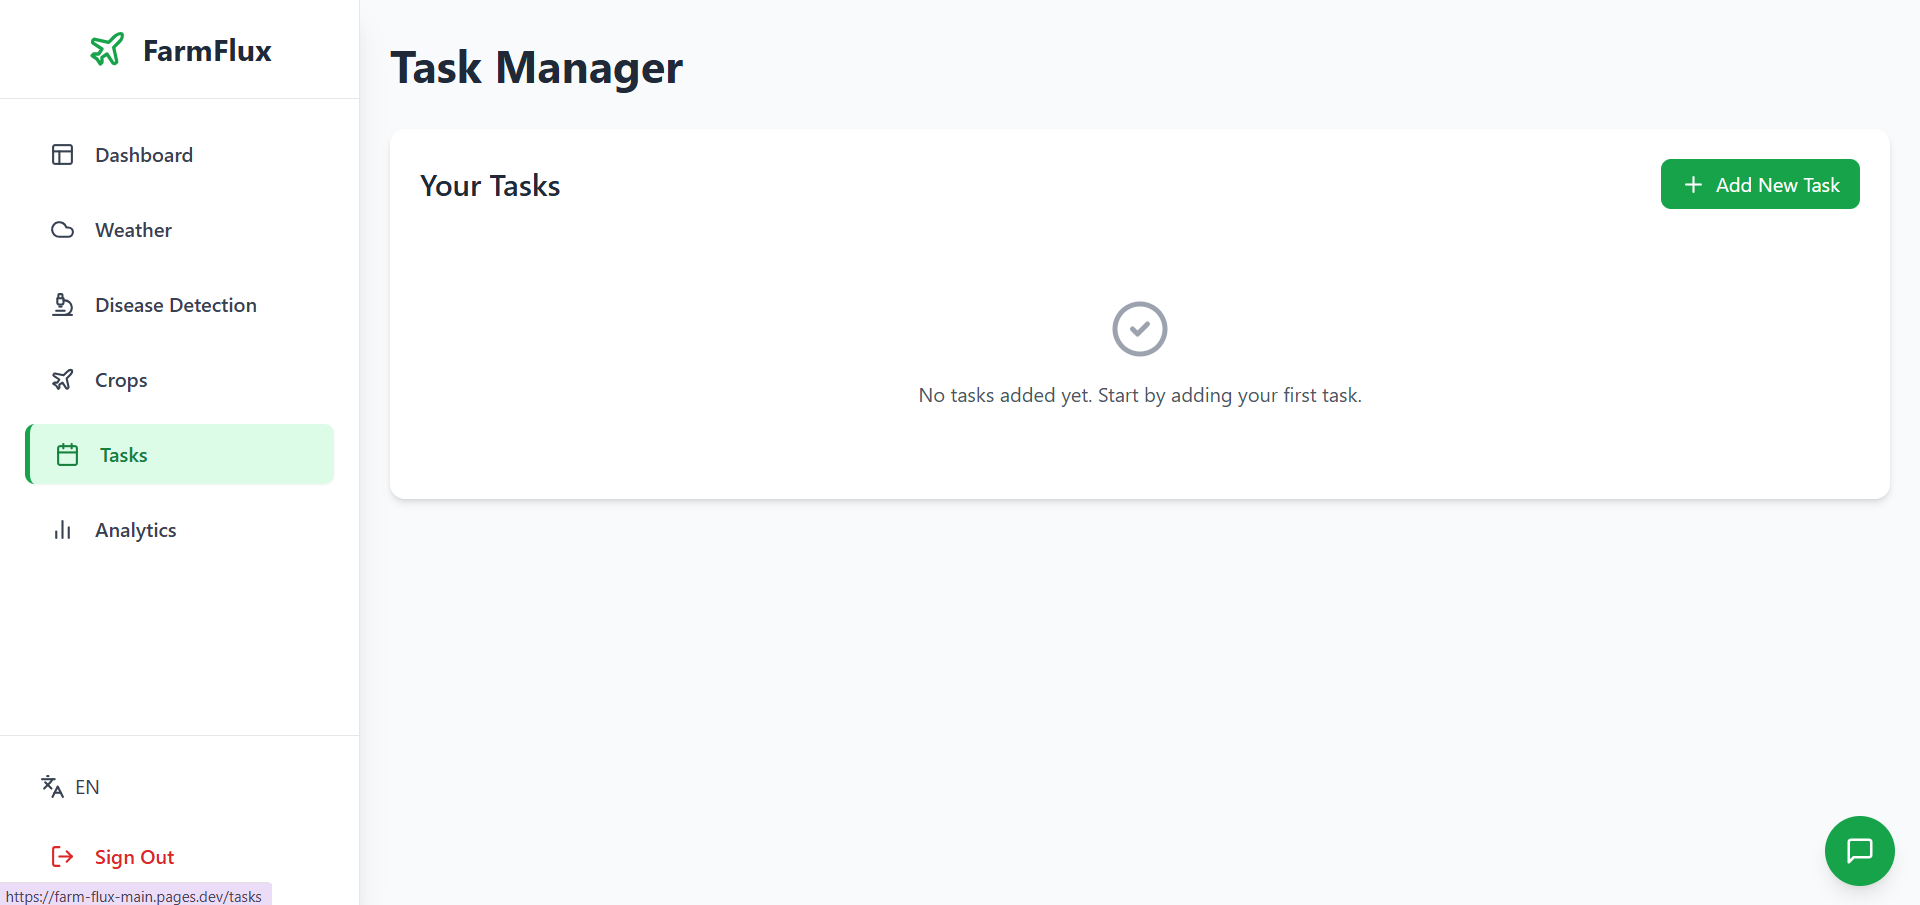The height and width of the screenshot is (905, 1920).
Task: Click the Sign Out arrow icon
Action: 62,857
